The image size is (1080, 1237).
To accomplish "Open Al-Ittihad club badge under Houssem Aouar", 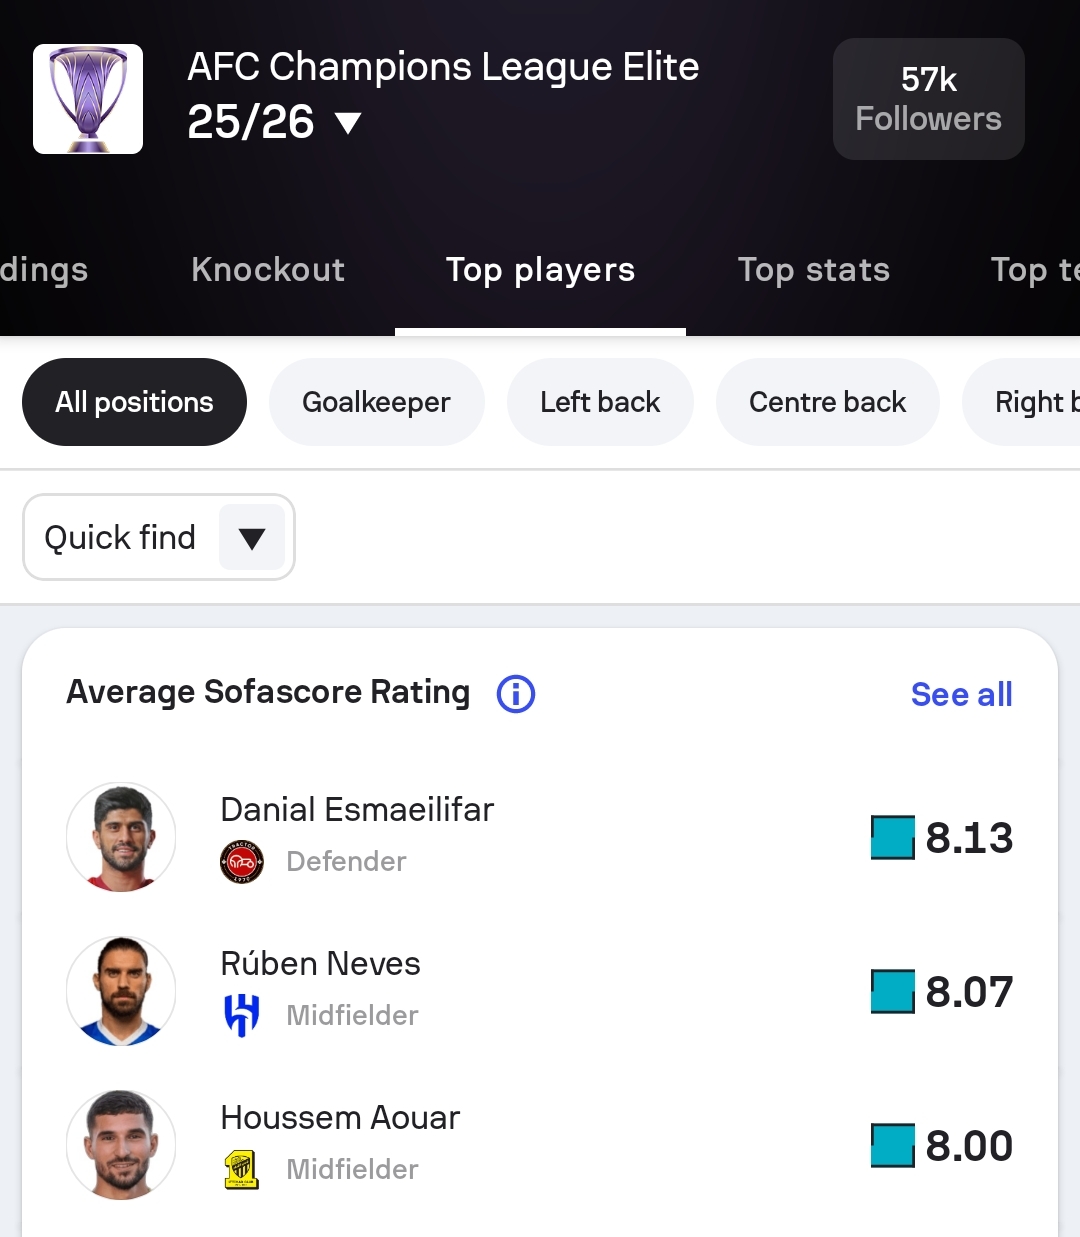I will pos(242,1169).
